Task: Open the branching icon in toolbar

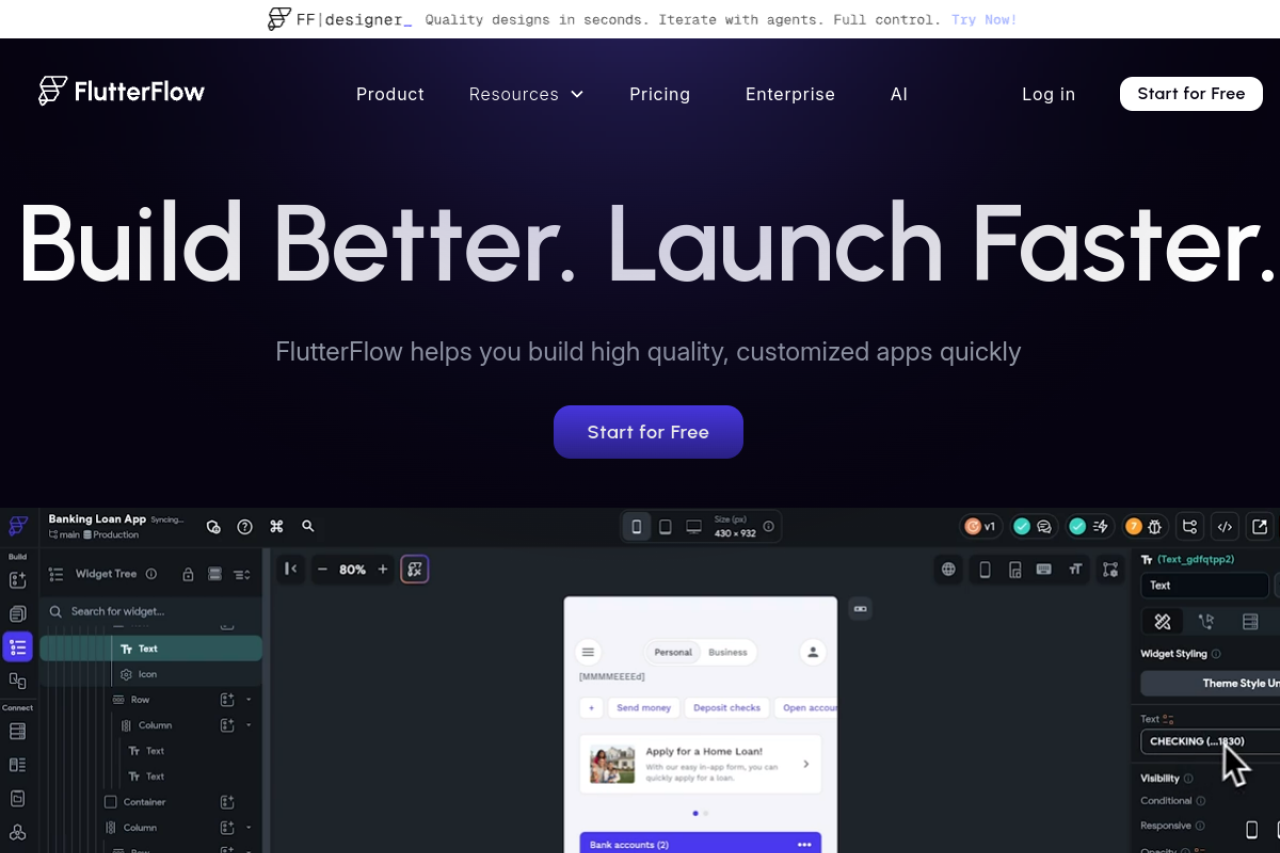Action: 1189,526
